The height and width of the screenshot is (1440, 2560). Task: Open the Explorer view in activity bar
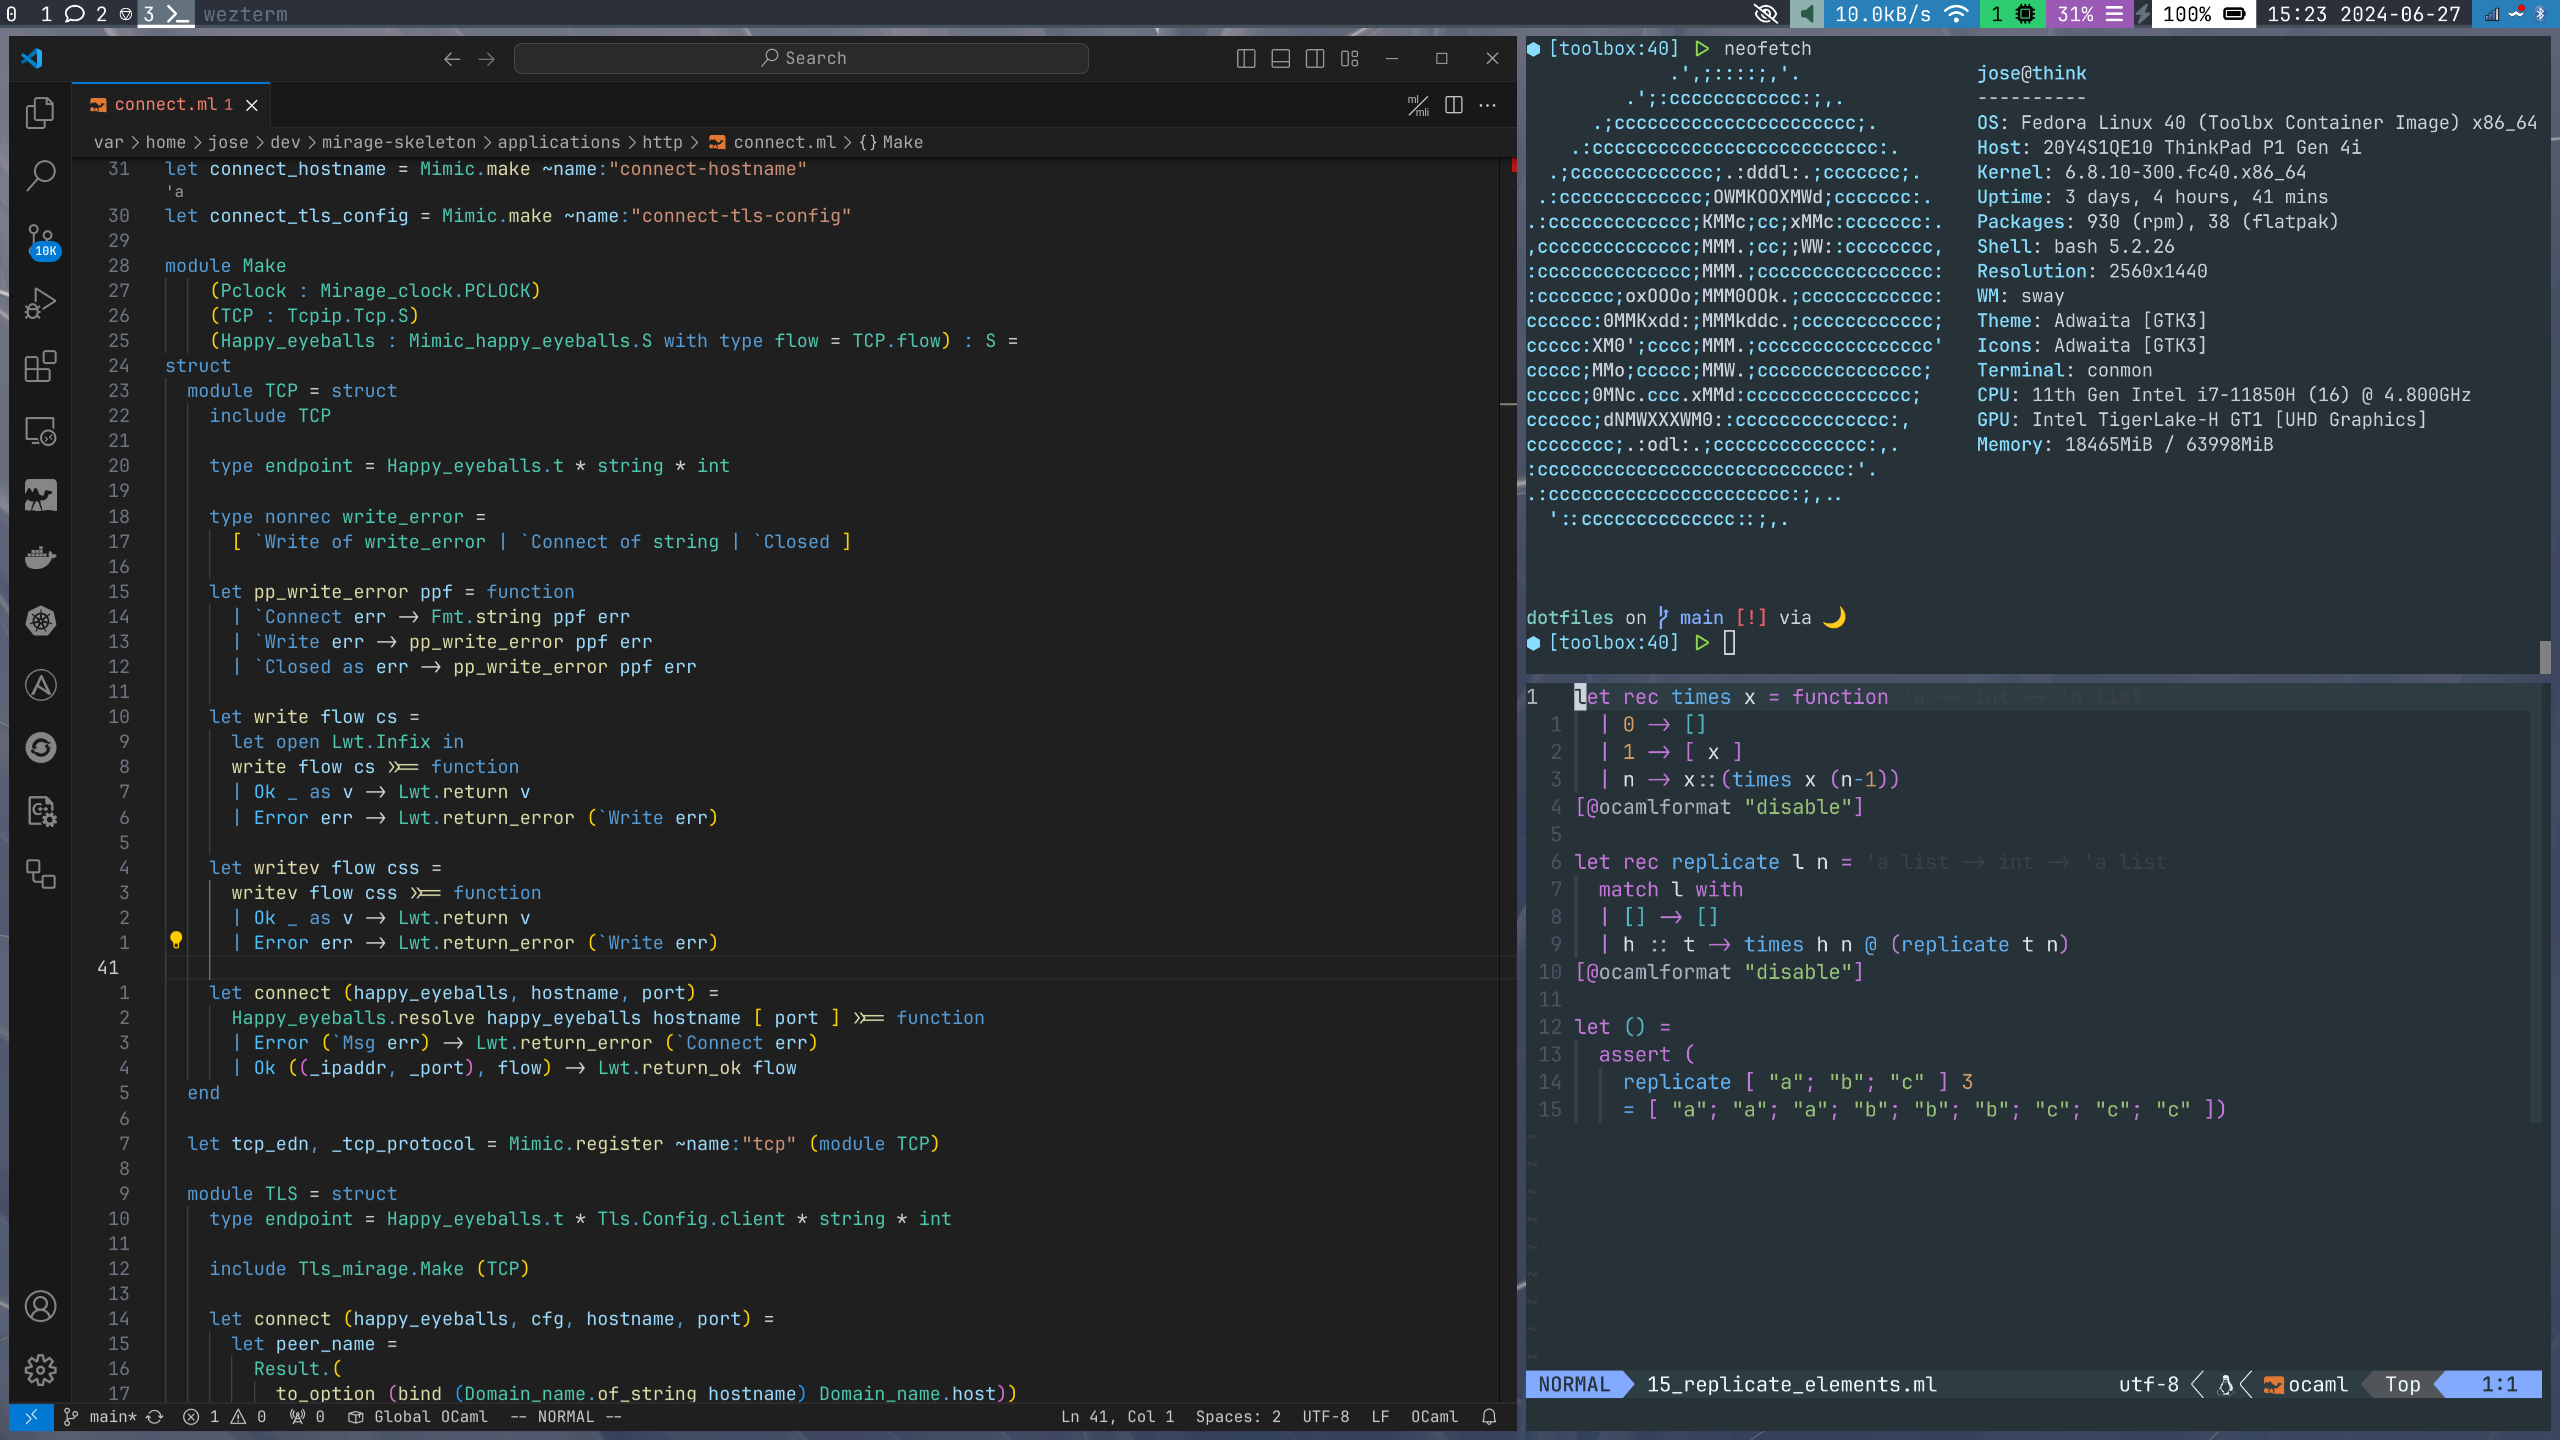(x=40, y=113)
